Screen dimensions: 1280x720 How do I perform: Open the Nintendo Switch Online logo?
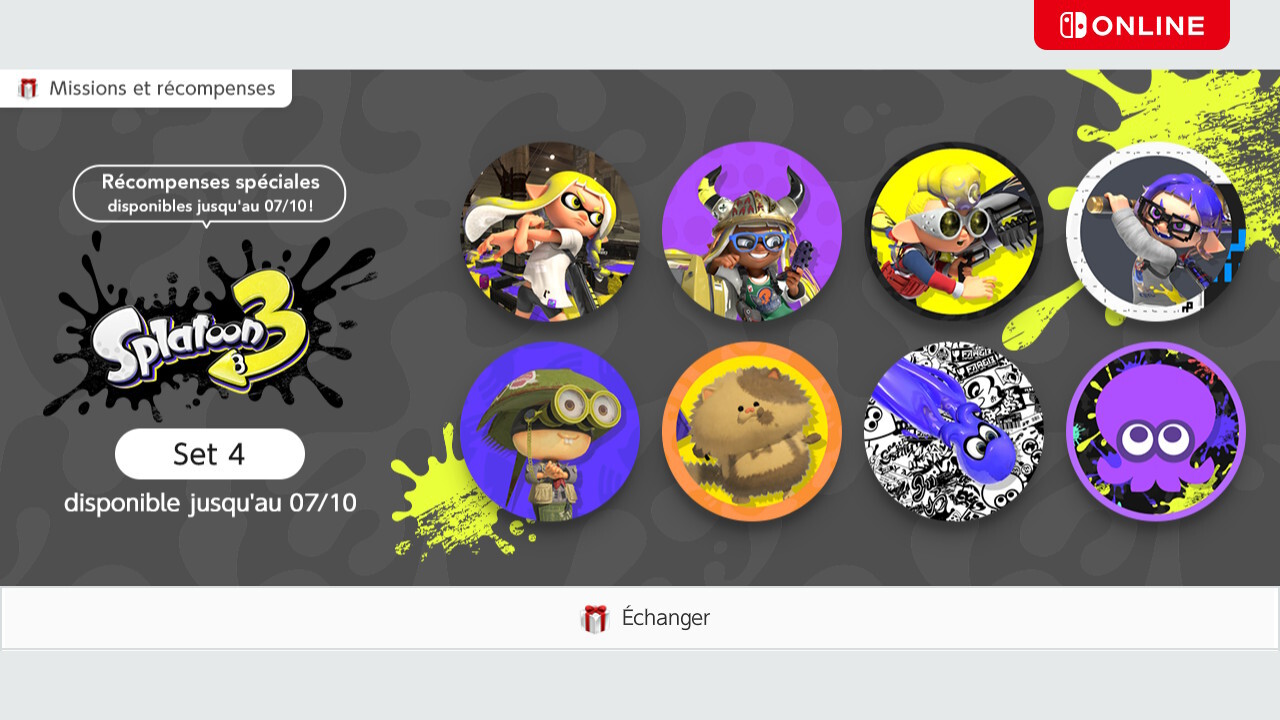pyautogui.click(x=1132, y=25)
